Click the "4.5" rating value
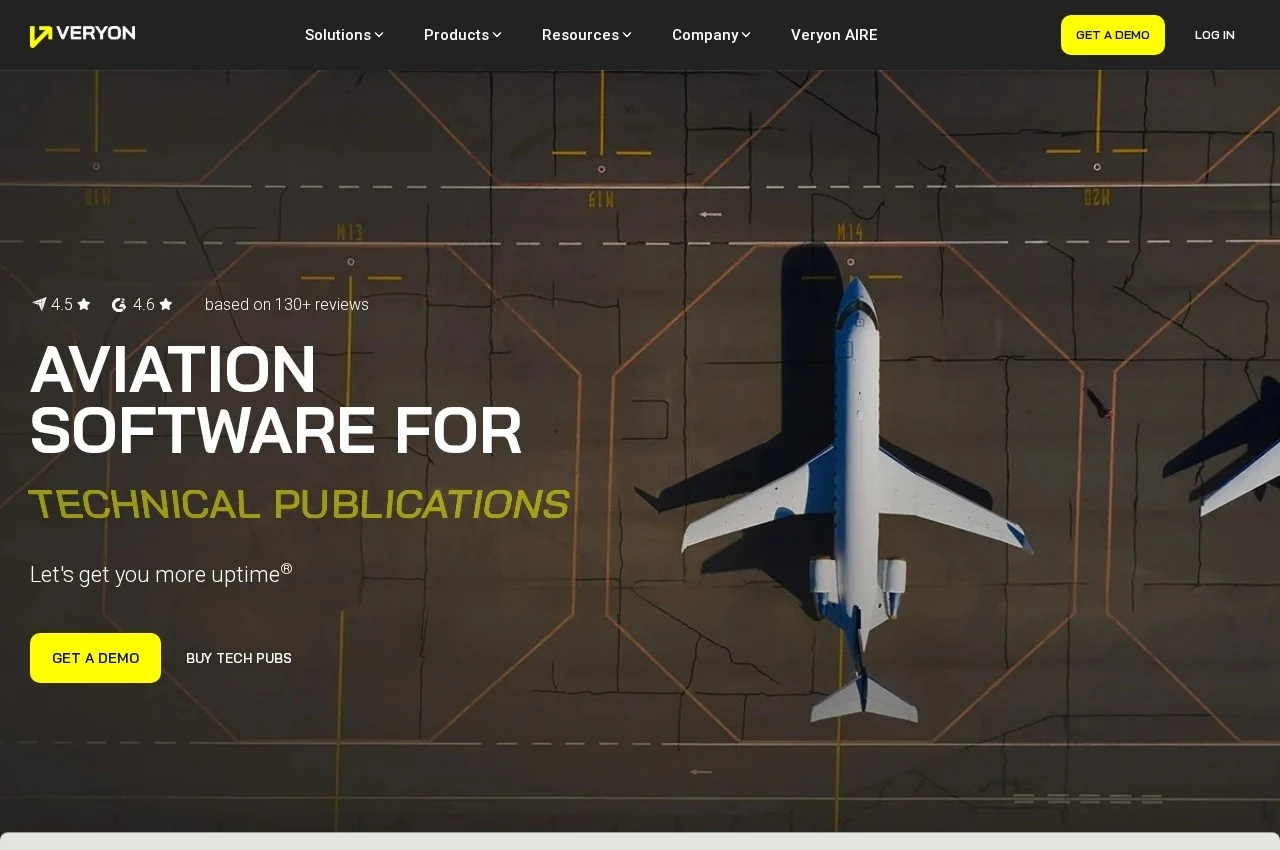This screenshot has width=1280, height=850. (x=62, y=304)
